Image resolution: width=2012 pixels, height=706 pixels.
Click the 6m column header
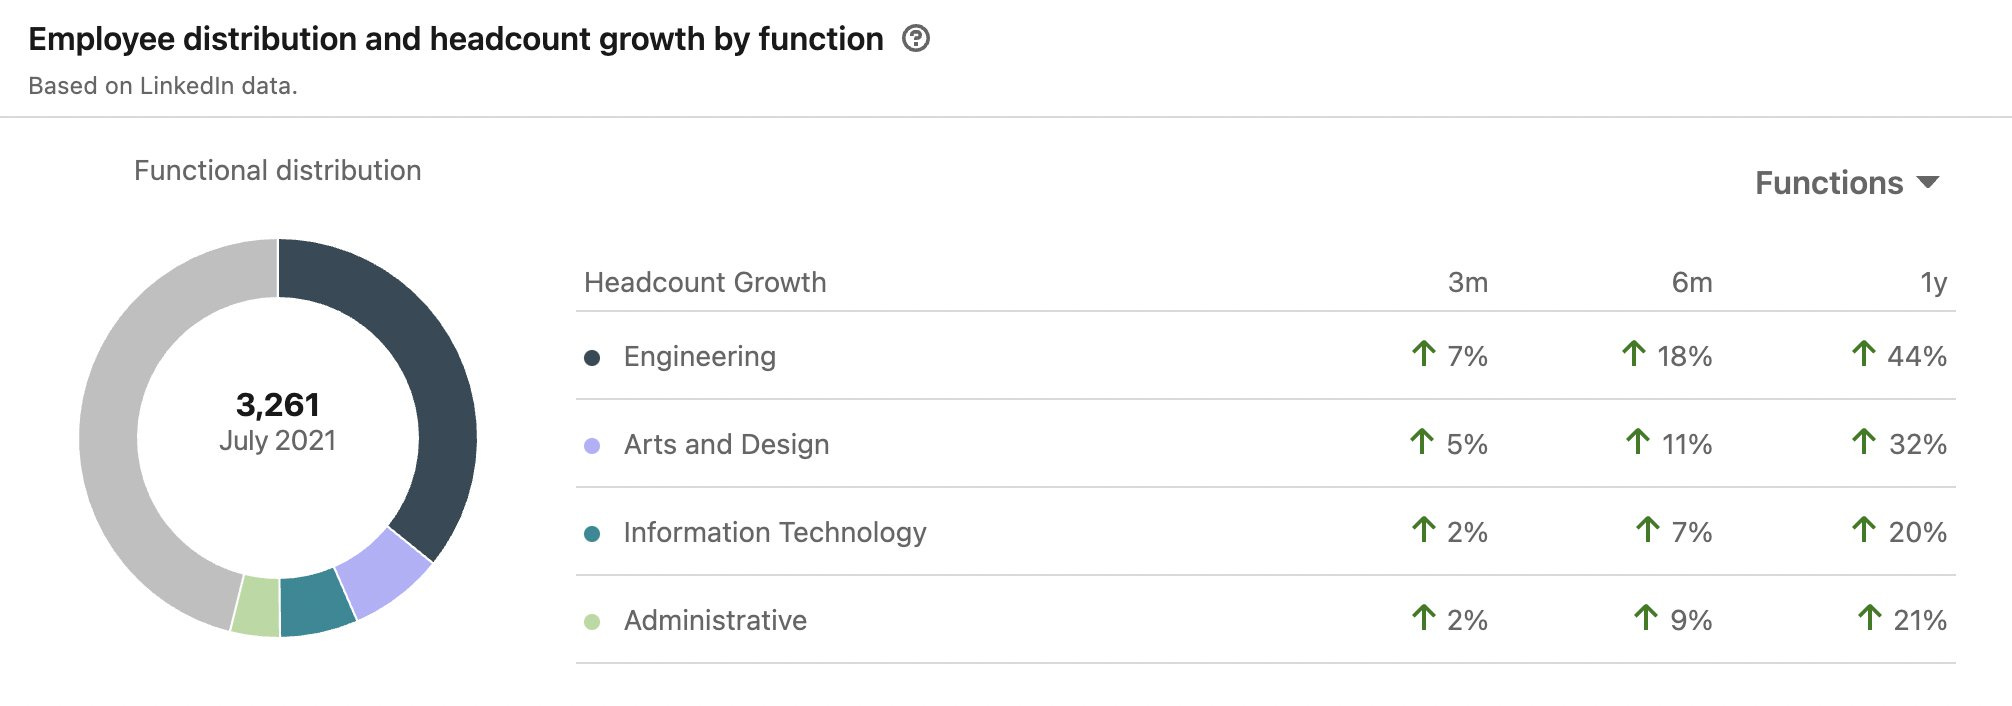point(1691,283)
